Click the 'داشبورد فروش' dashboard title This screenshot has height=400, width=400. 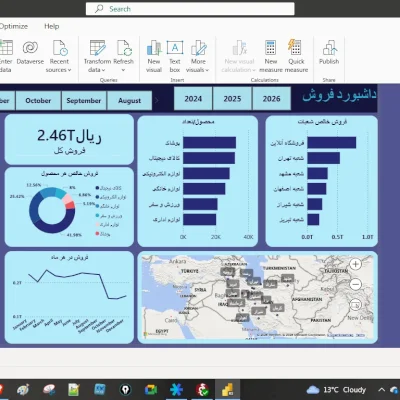coord(339,95)
